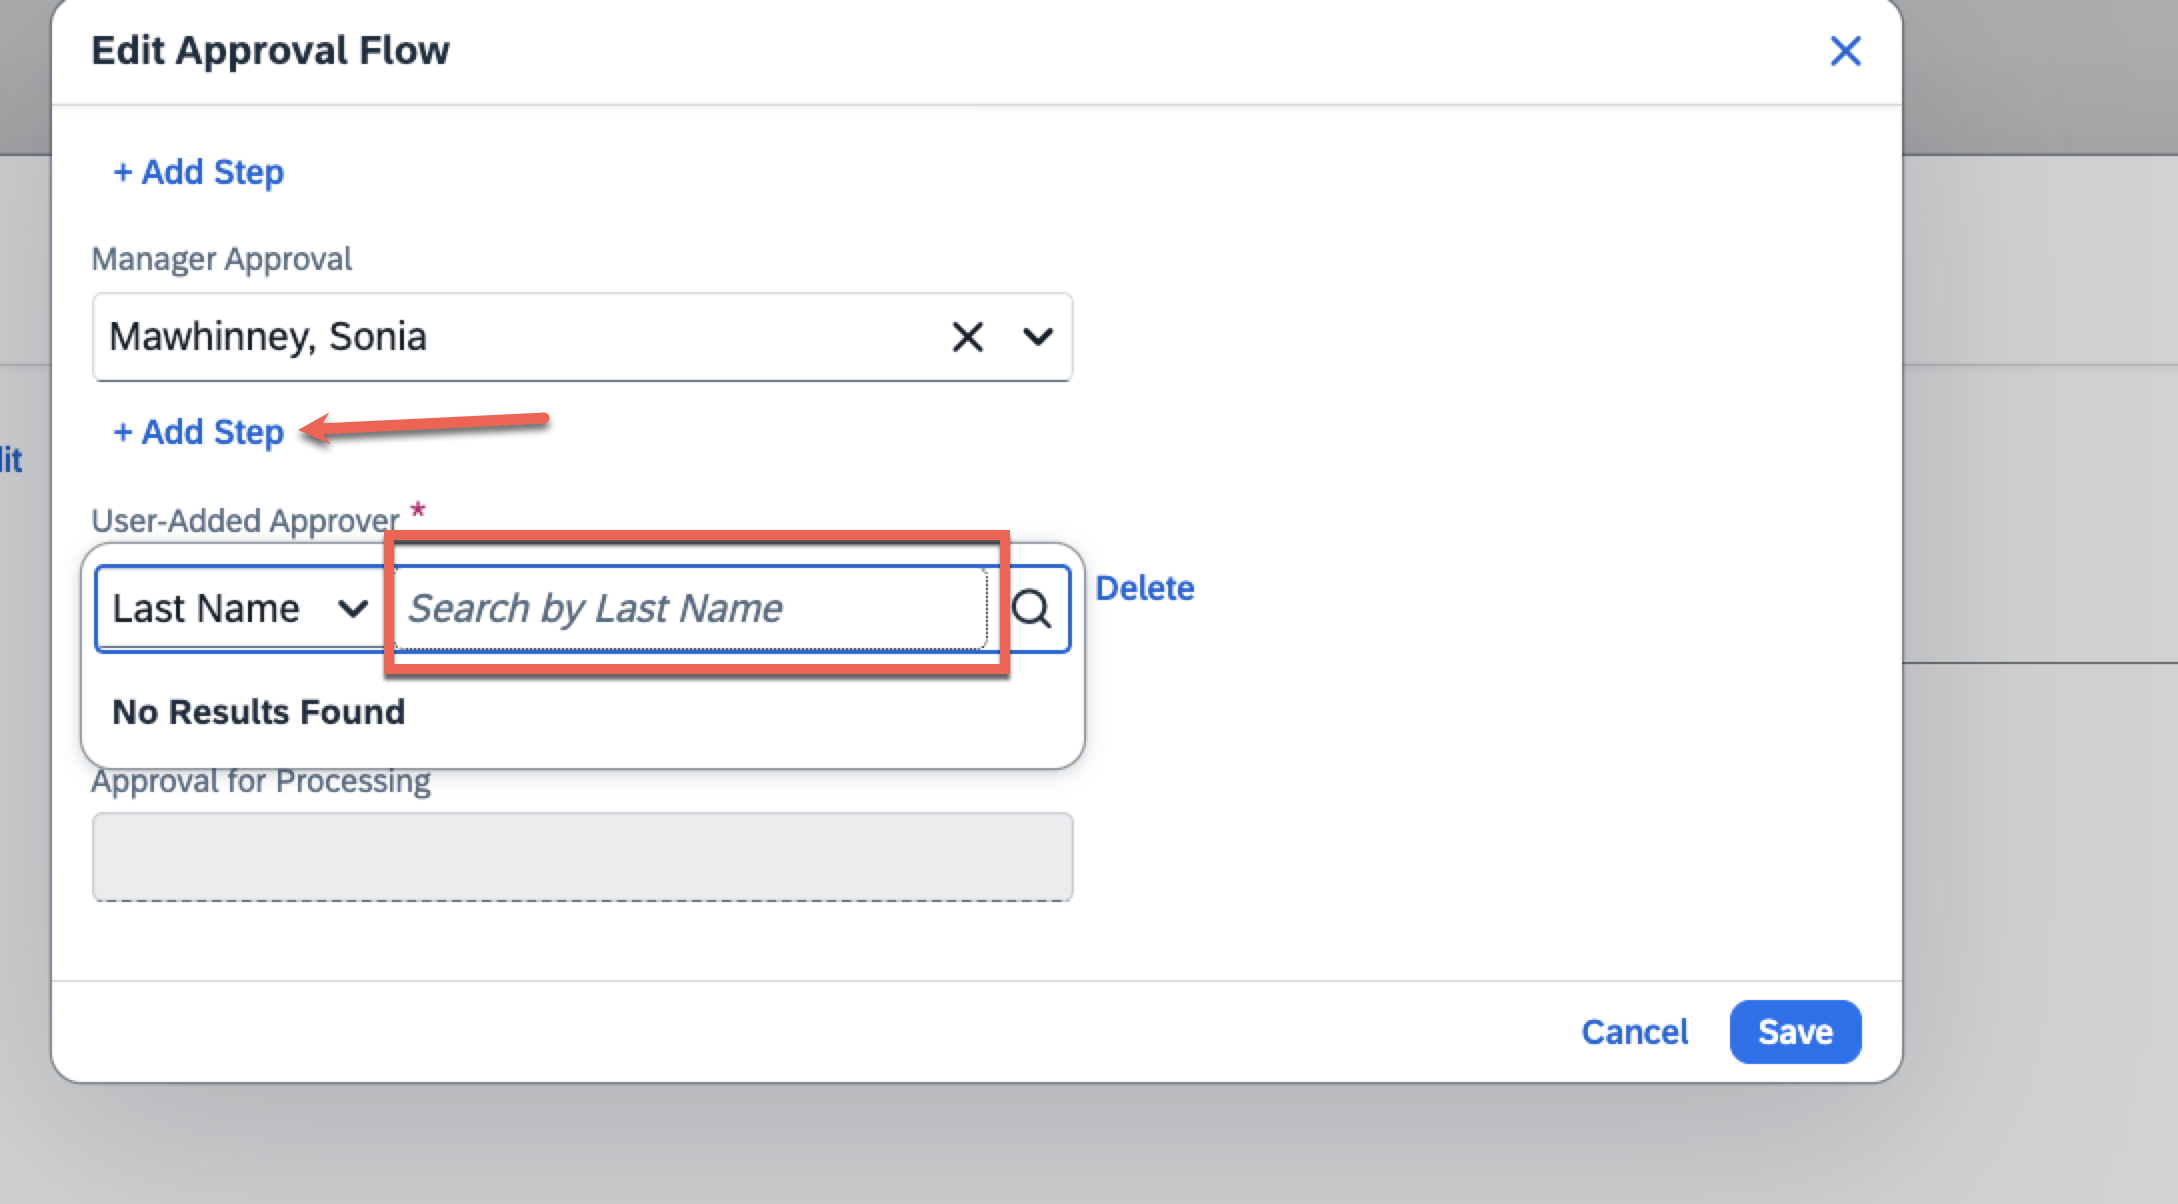Save the approval flow changes
2178x1204 pixels.
click(1795, 1032)
